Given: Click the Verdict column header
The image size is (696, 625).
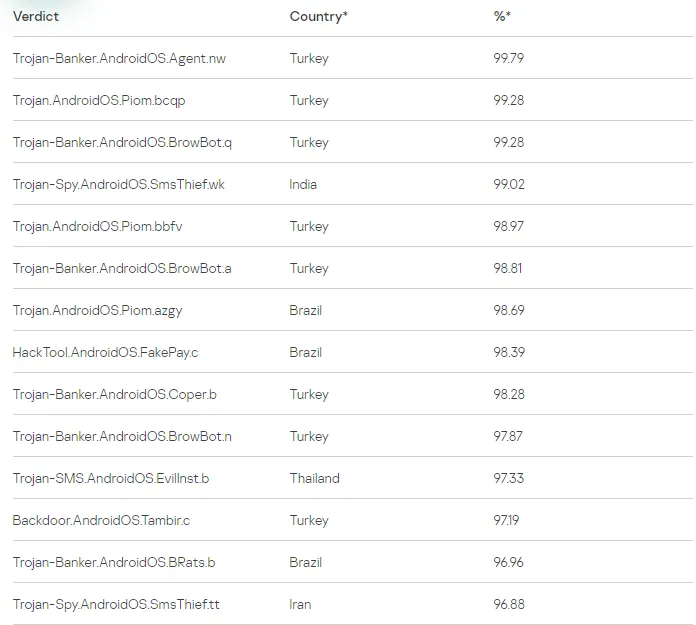Looking at the screenshot, I should point(36,16).
